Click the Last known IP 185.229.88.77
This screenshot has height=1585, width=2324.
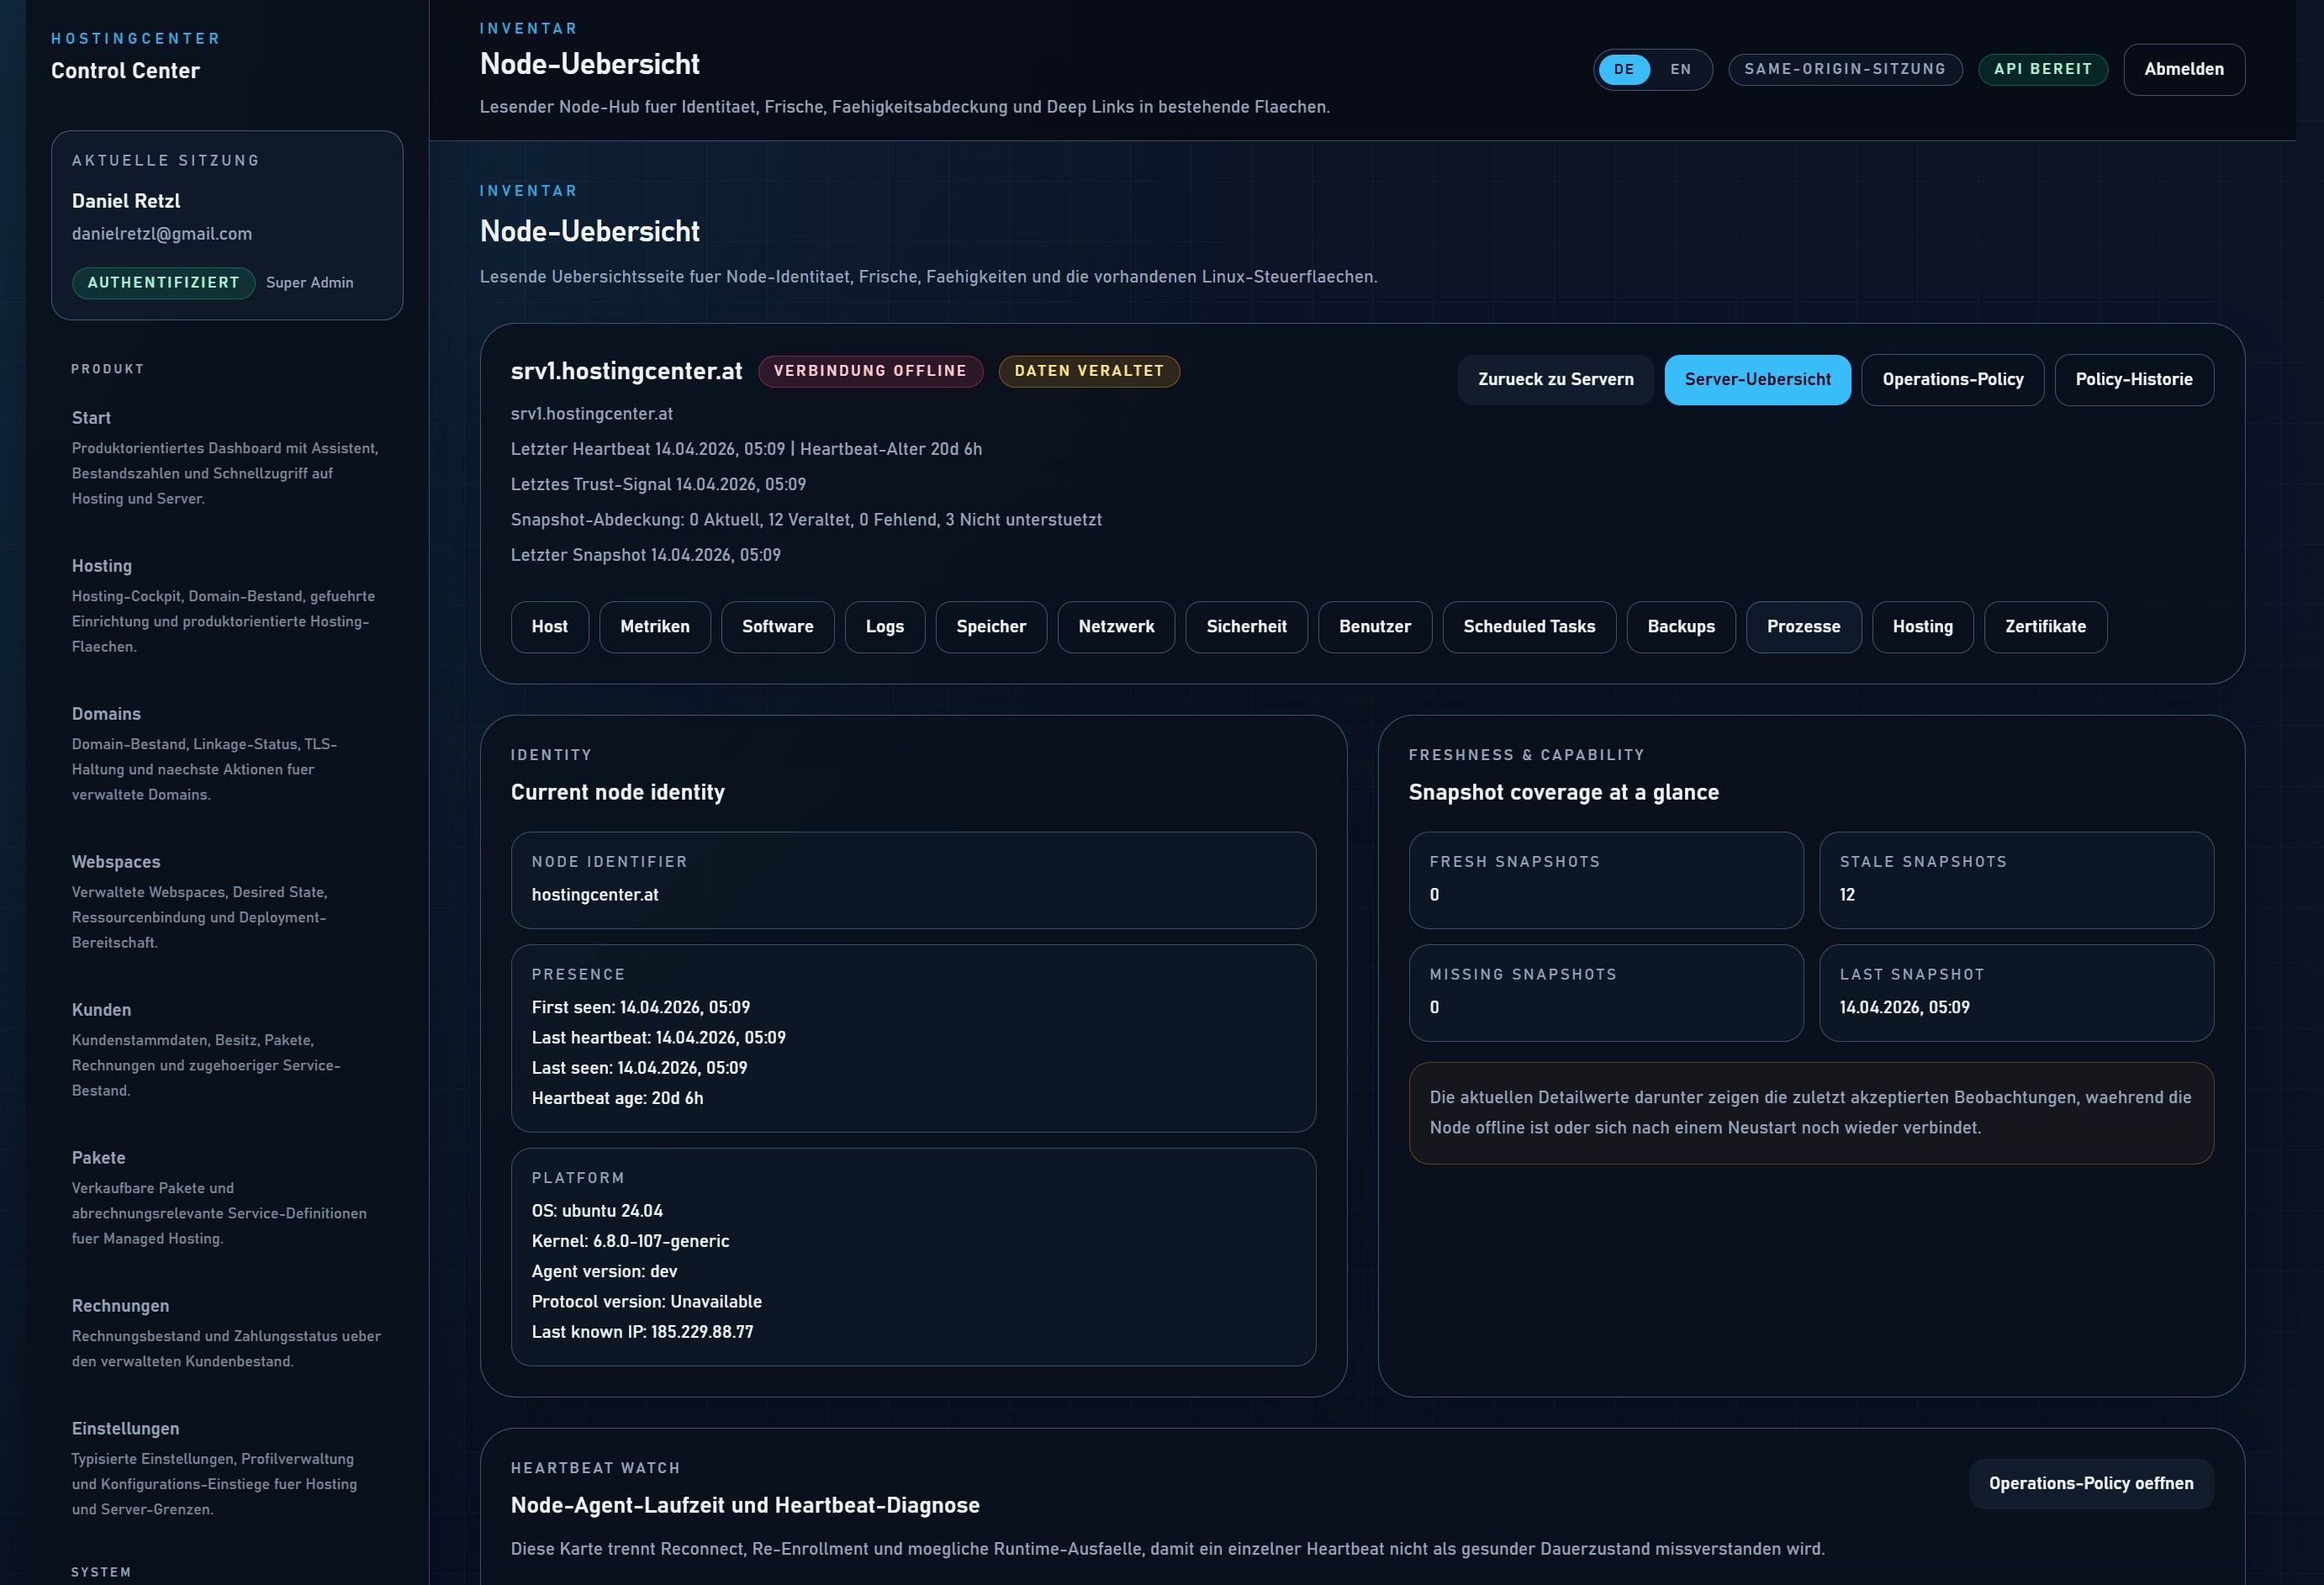coord(642,1332)
